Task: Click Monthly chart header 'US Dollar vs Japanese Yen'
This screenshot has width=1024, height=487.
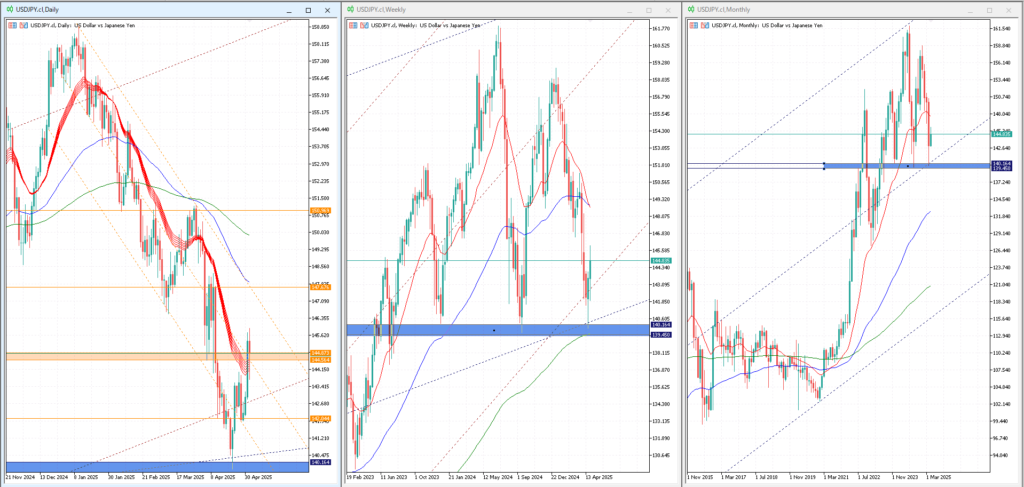Action: [792, 25]
